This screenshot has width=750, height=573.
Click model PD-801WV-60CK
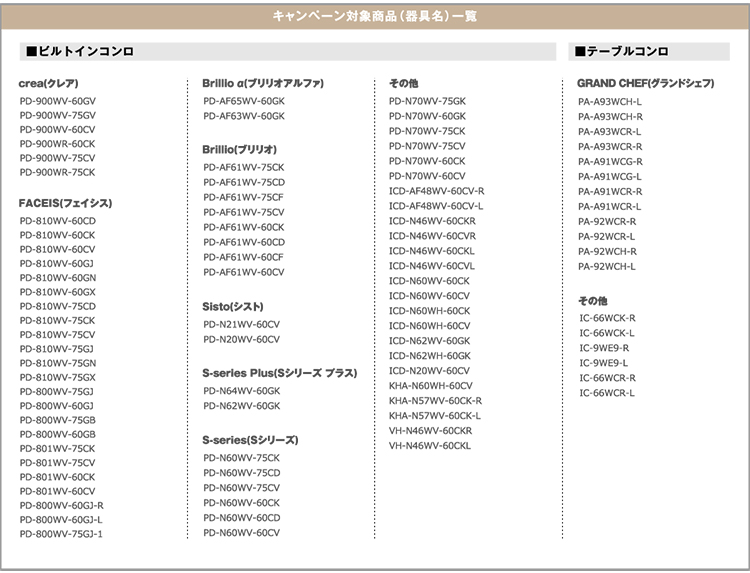57,477
